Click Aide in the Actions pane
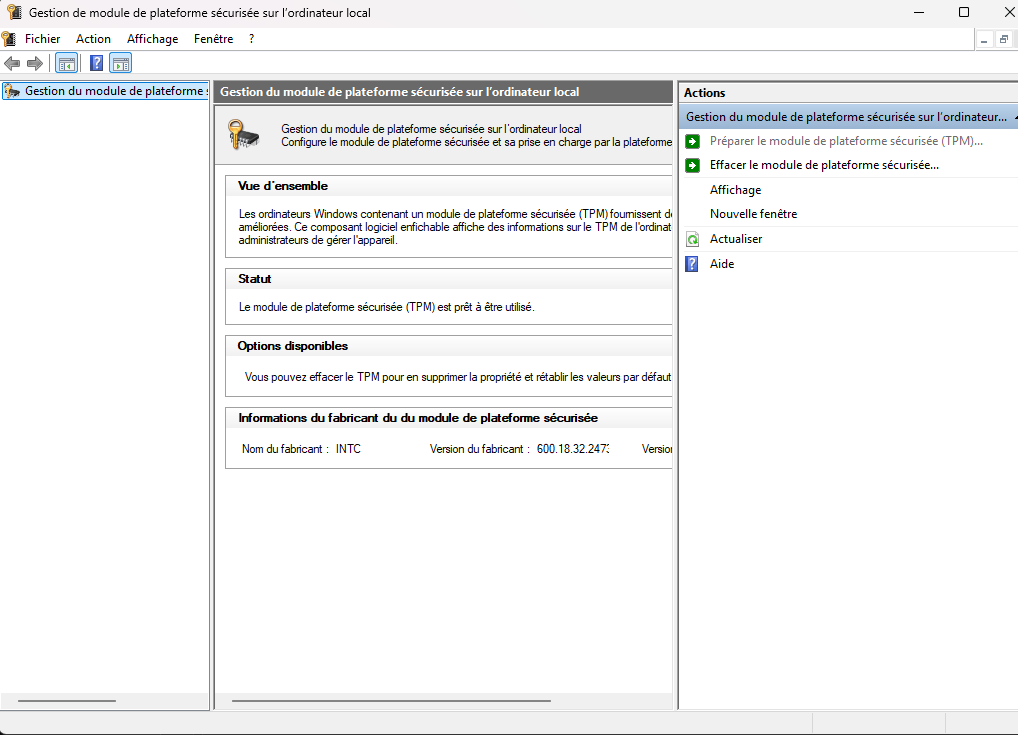Viewport: 1018px width, 735px height. point(722,264)
